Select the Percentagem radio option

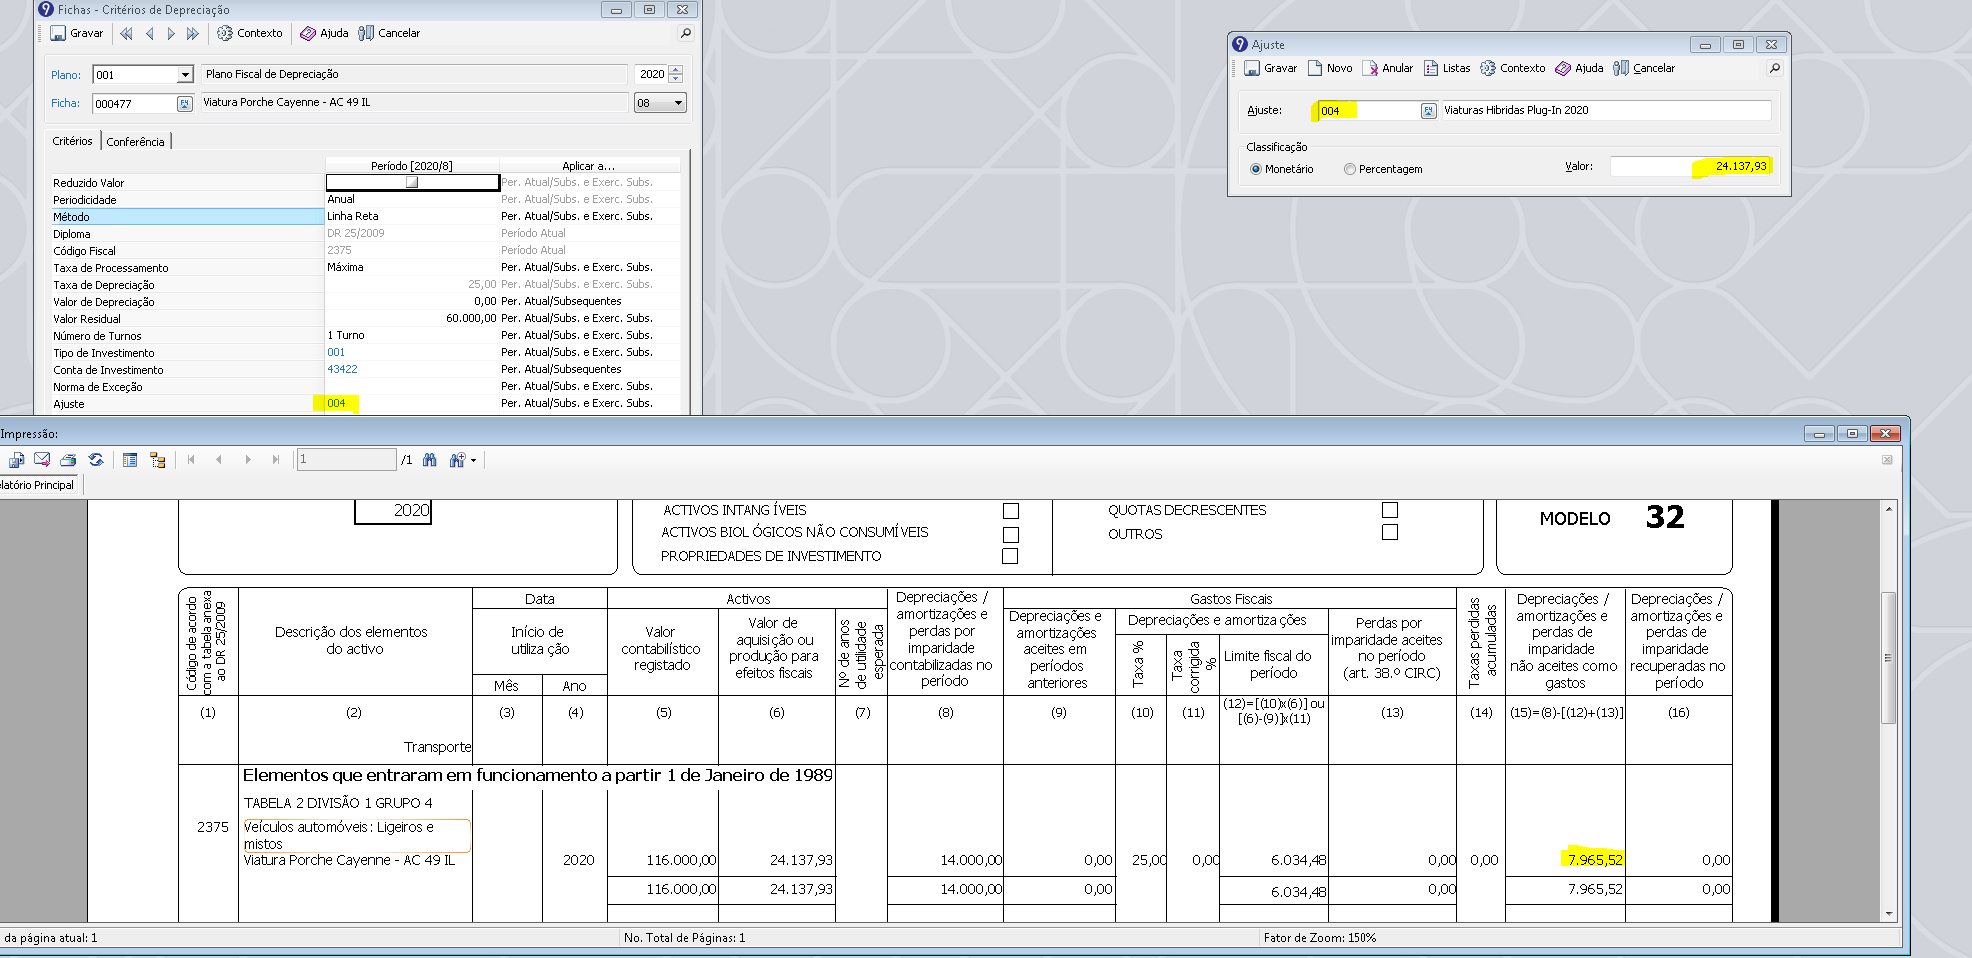(1350, 169)
